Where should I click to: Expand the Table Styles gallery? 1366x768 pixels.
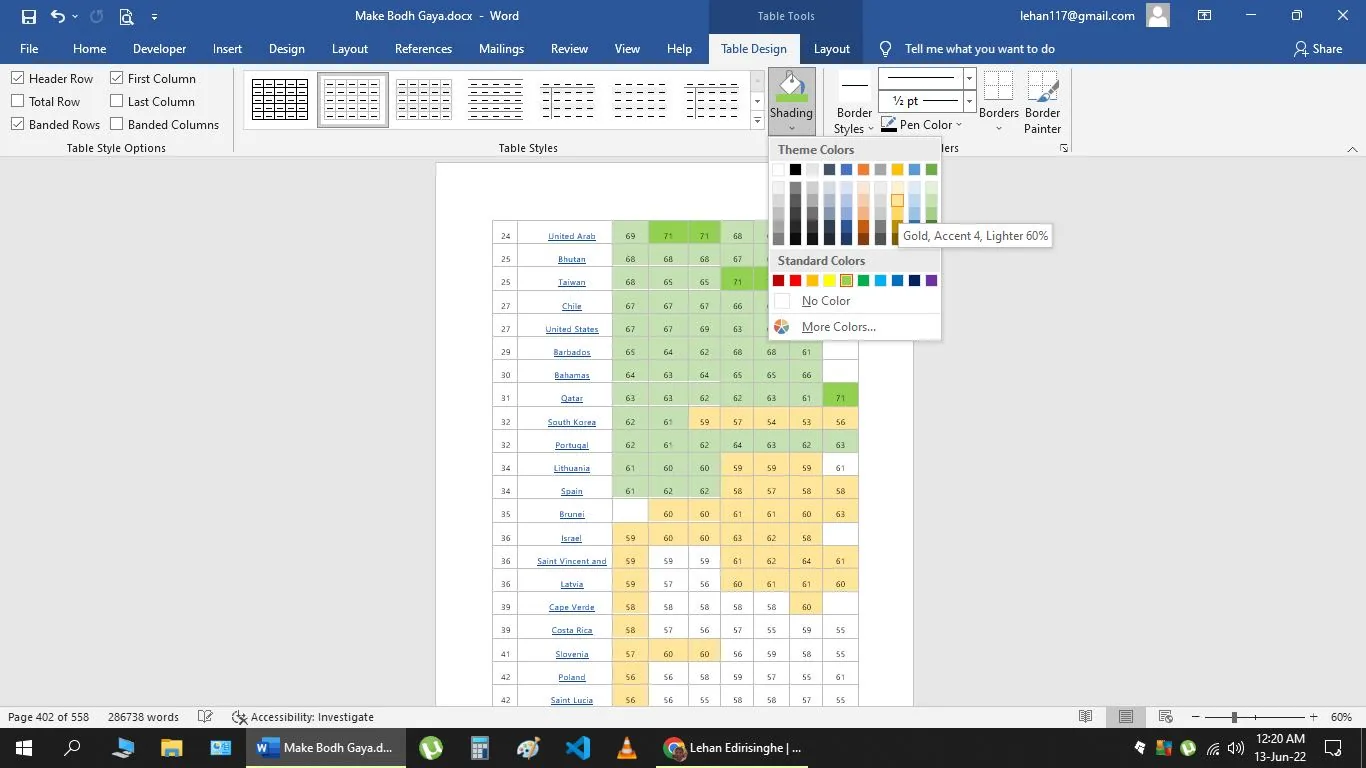757,121
